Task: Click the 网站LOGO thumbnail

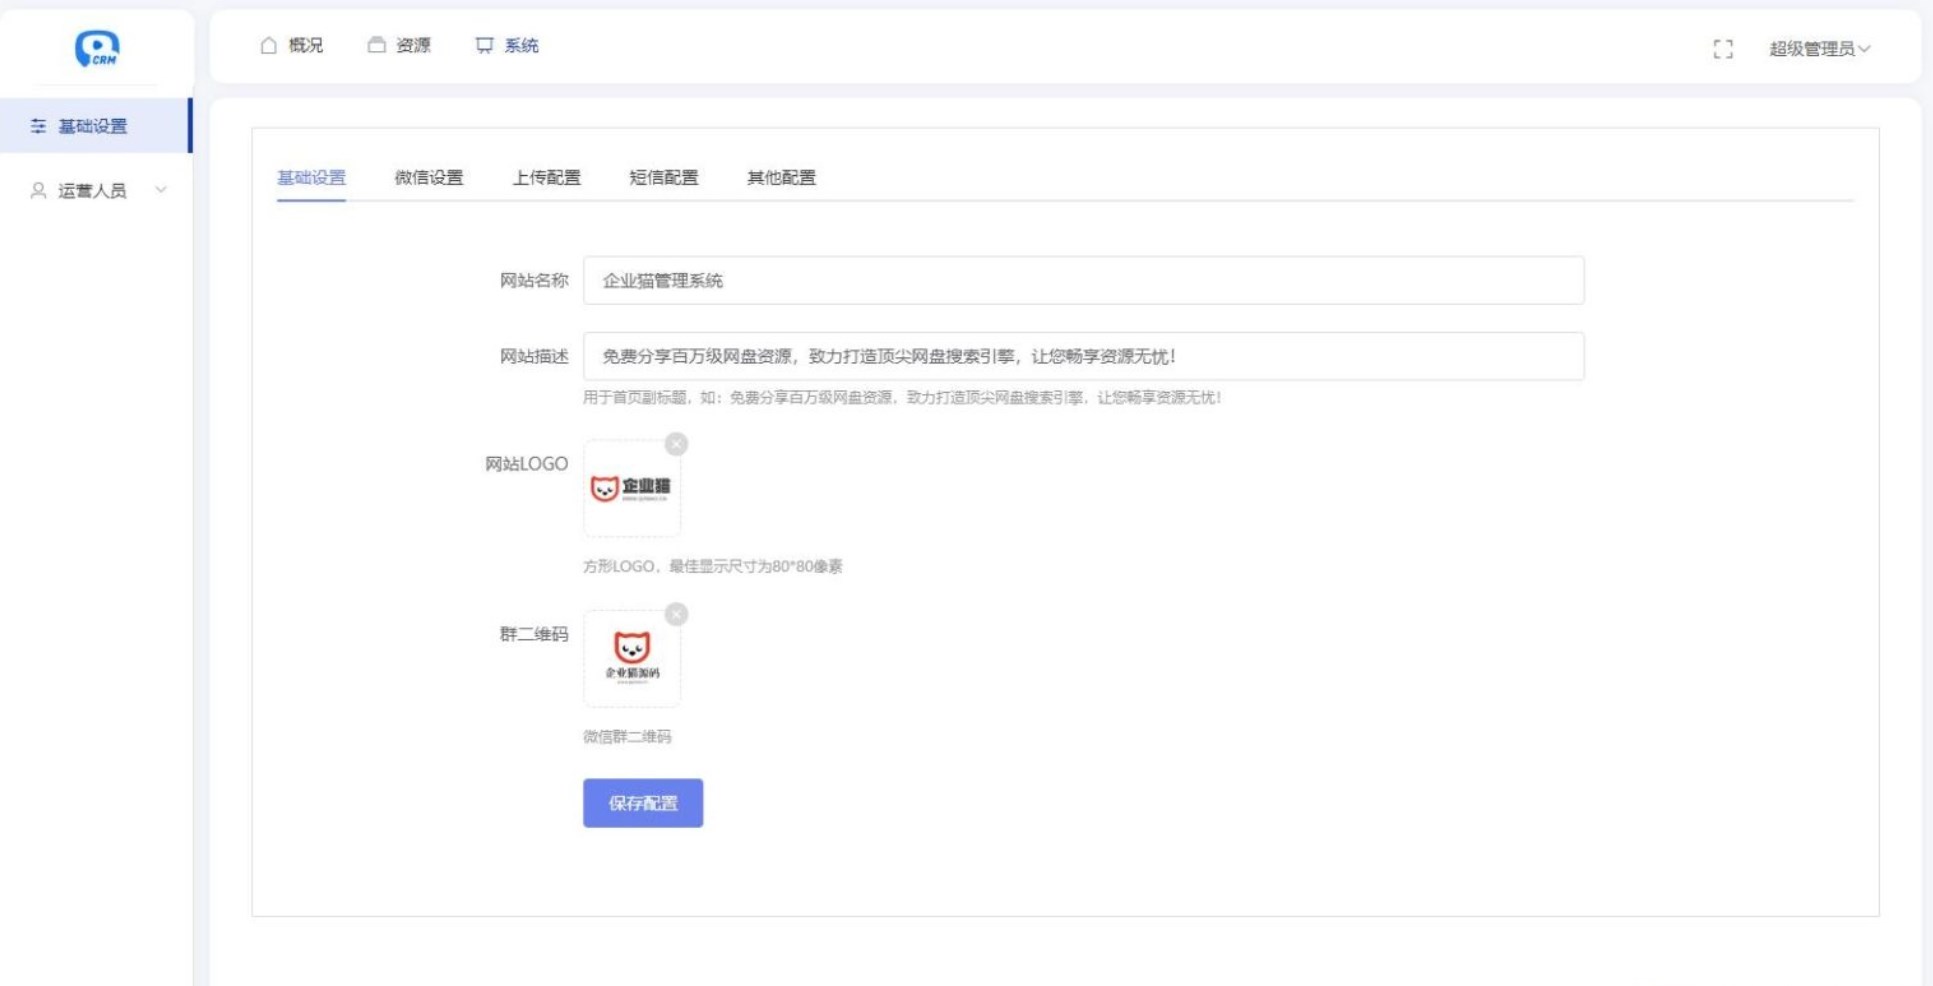Action: point(632,488)
